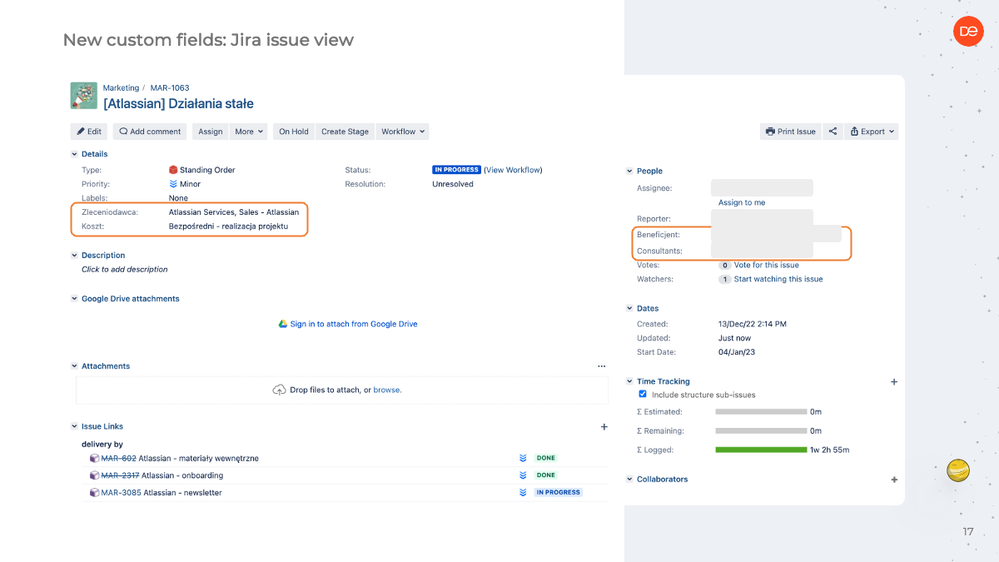Viewport: 999px width, 562px height.
Task: Open linked issue MAR-2317
Action: coord(120,475)
